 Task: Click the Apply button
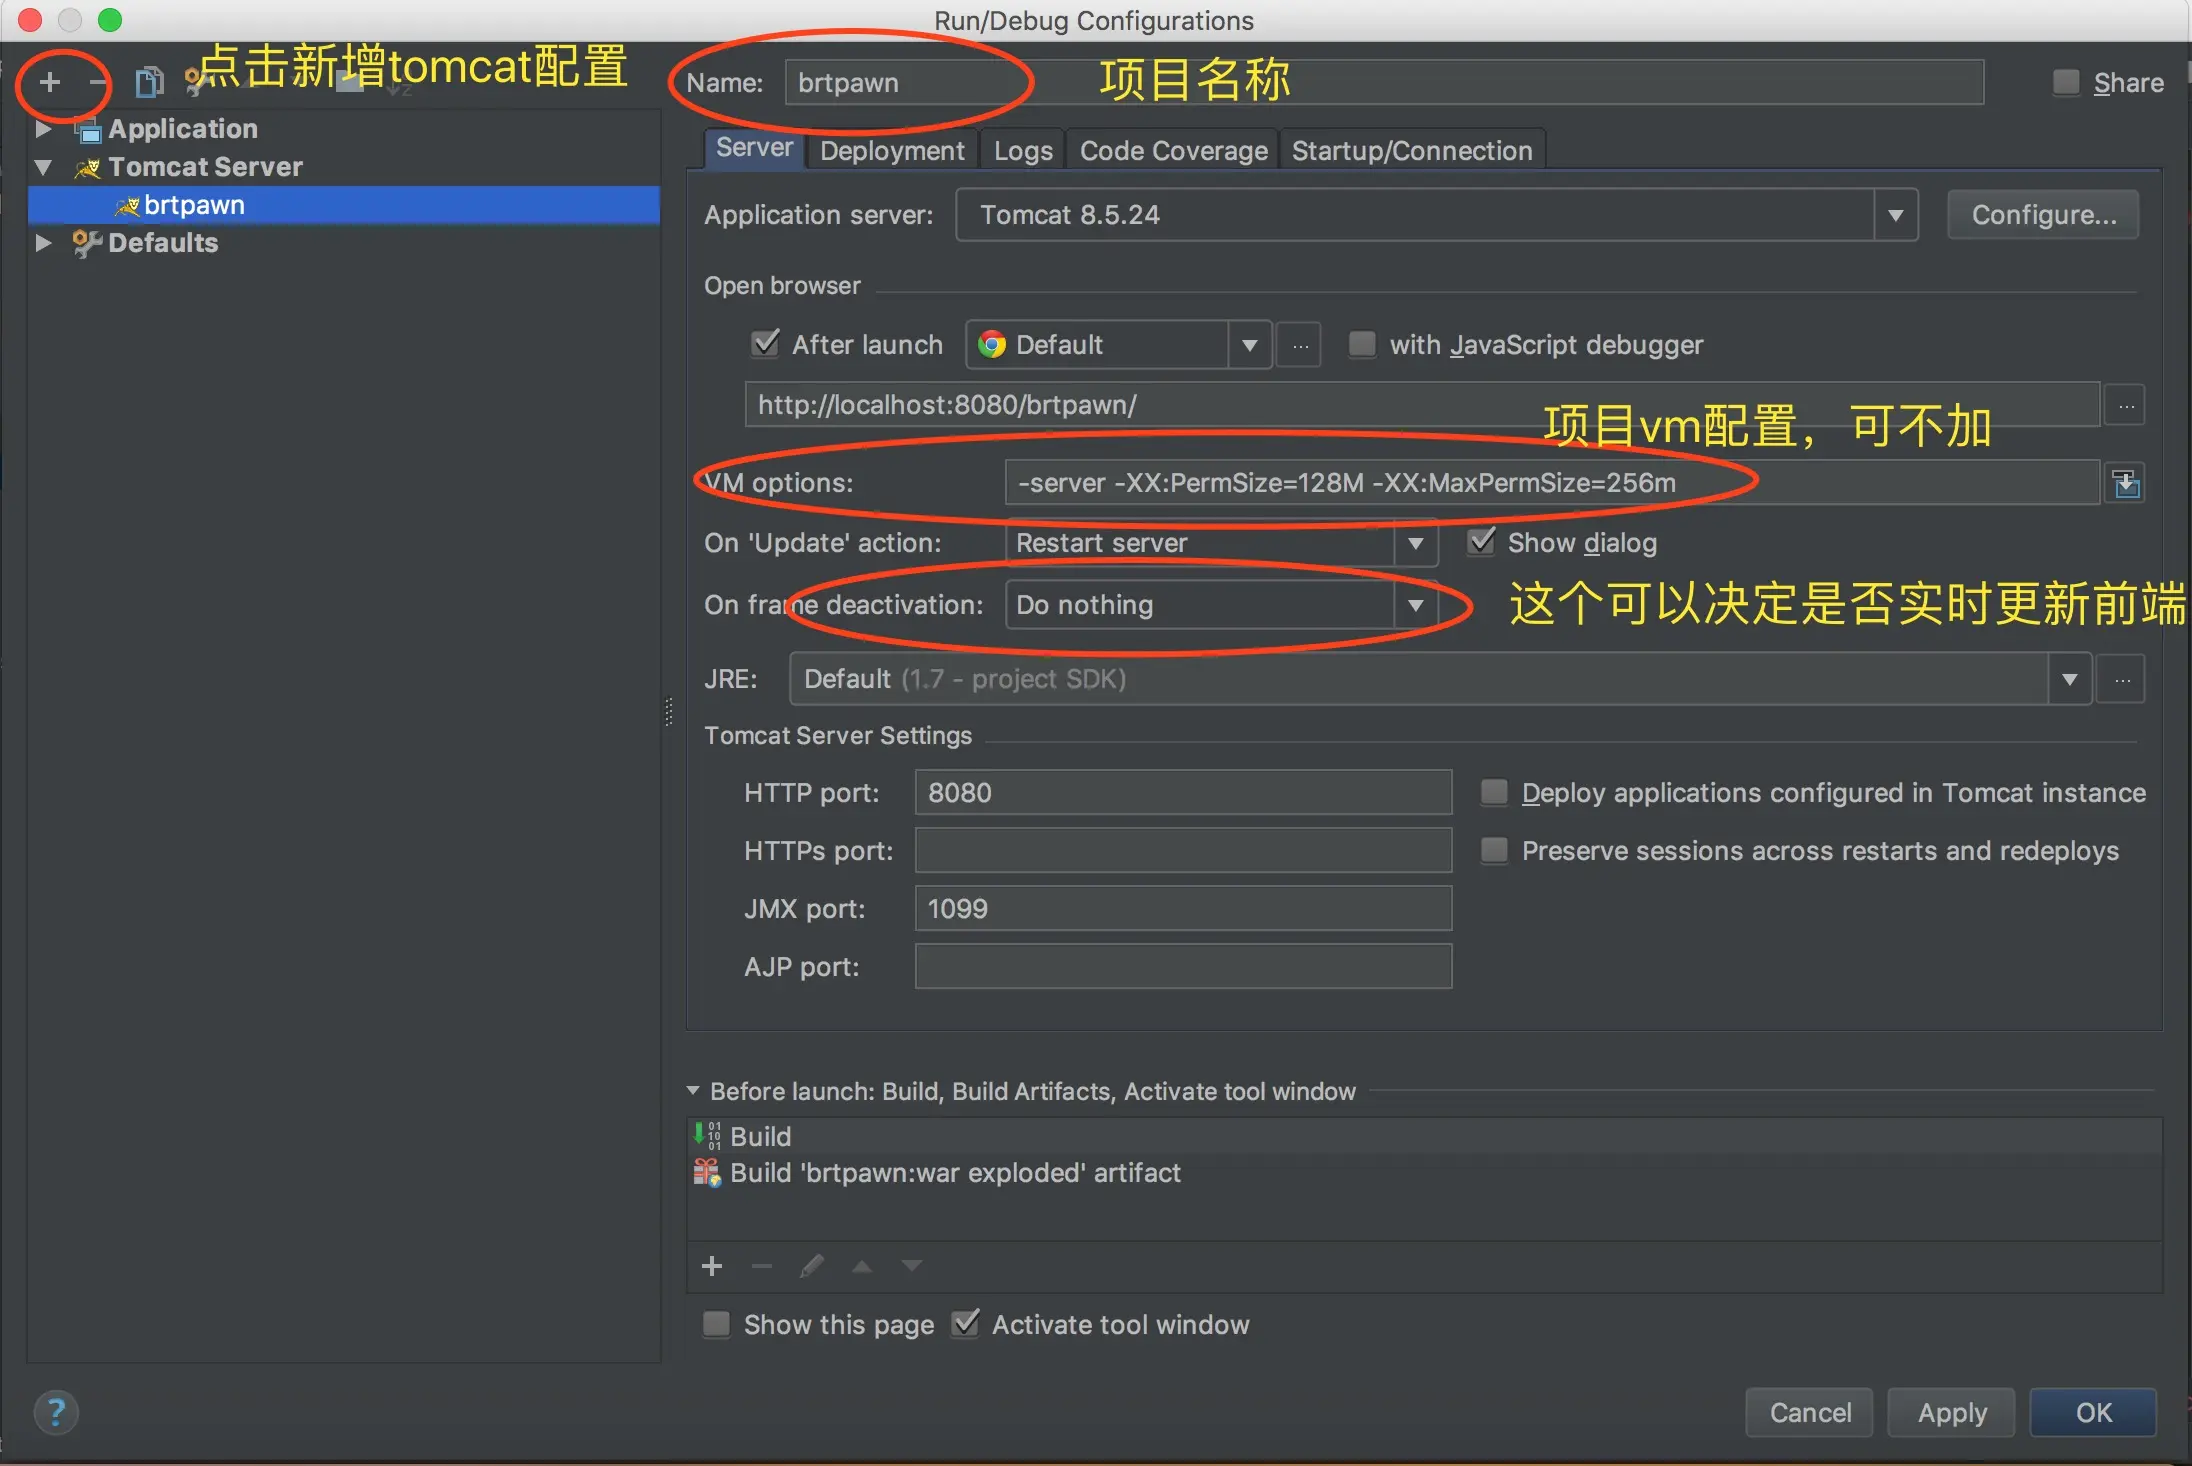coord(1951,1412)
